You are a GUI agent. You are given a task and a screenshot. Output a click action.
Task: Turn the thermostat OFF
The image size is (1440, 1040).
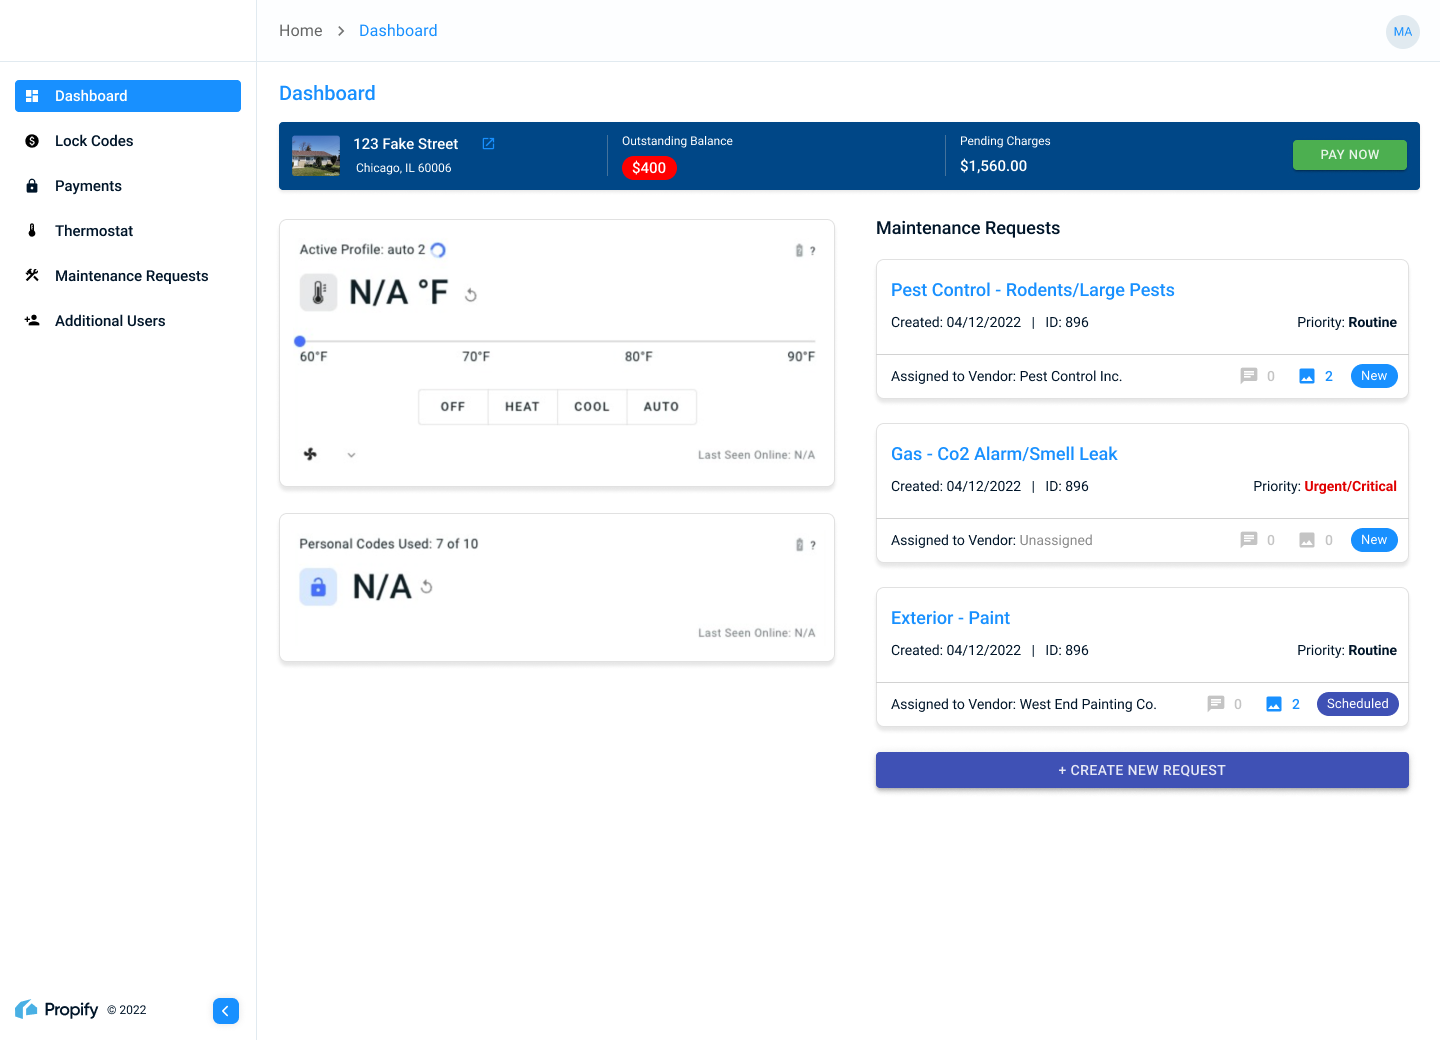452,406
